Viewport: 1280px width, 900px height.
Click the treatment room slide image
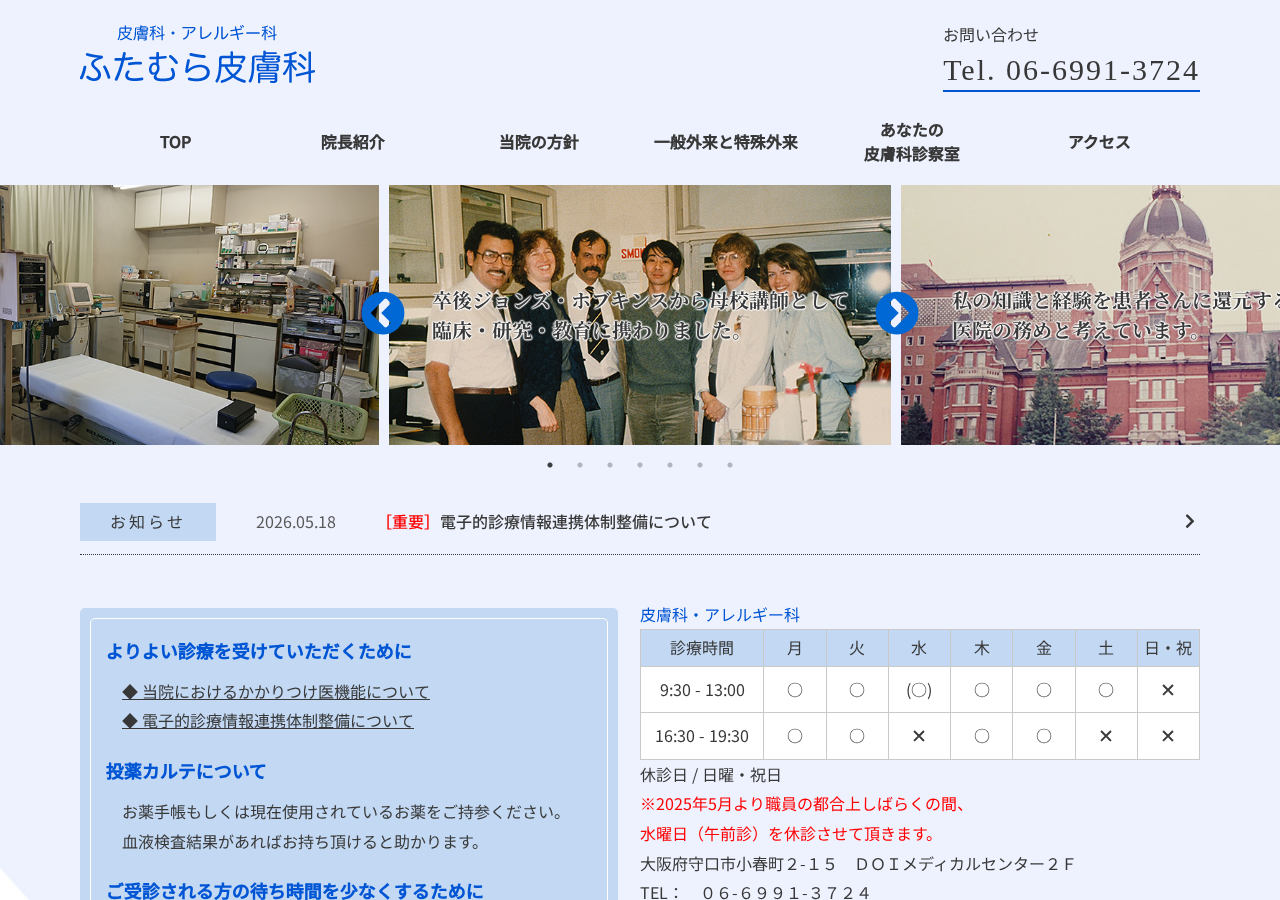tap(189, 315)
